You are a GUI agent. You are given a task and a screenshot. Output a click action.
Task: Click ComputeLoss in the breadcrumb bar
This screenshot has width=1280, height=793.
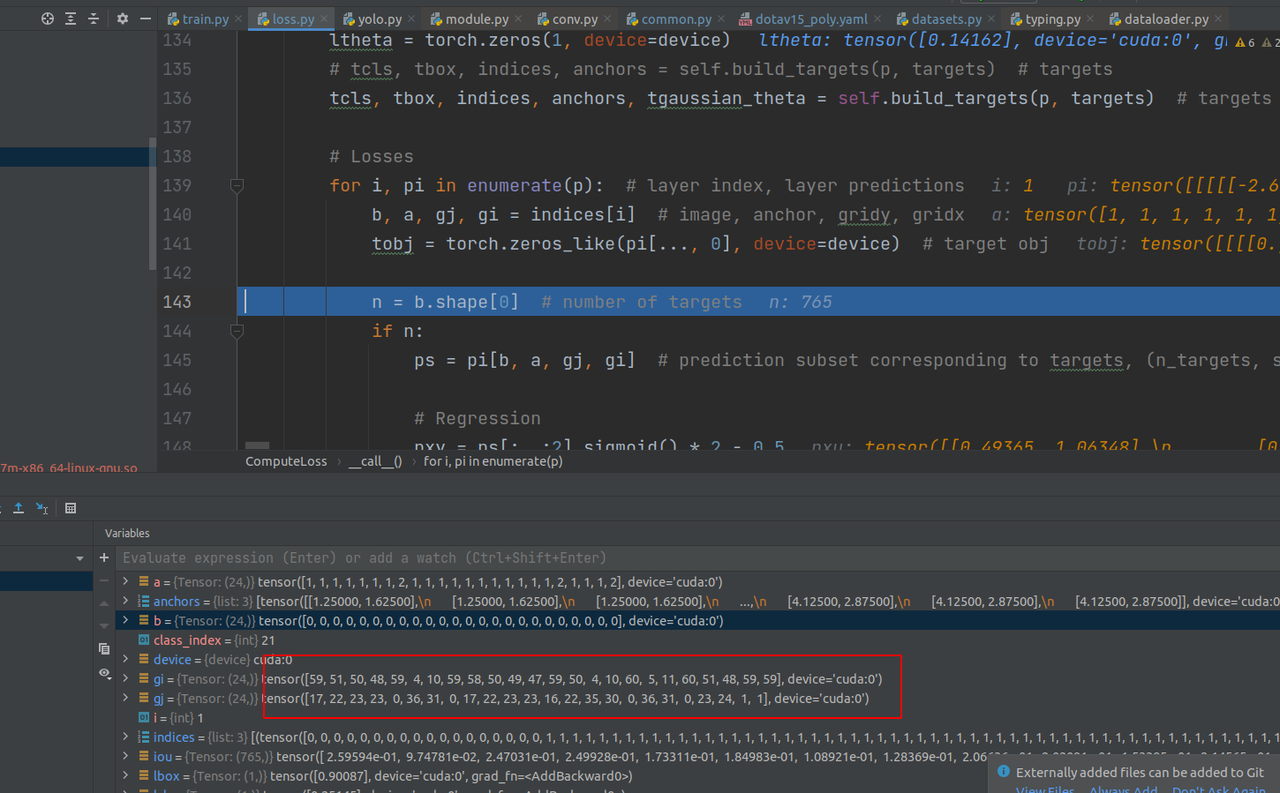click(286, 461)
